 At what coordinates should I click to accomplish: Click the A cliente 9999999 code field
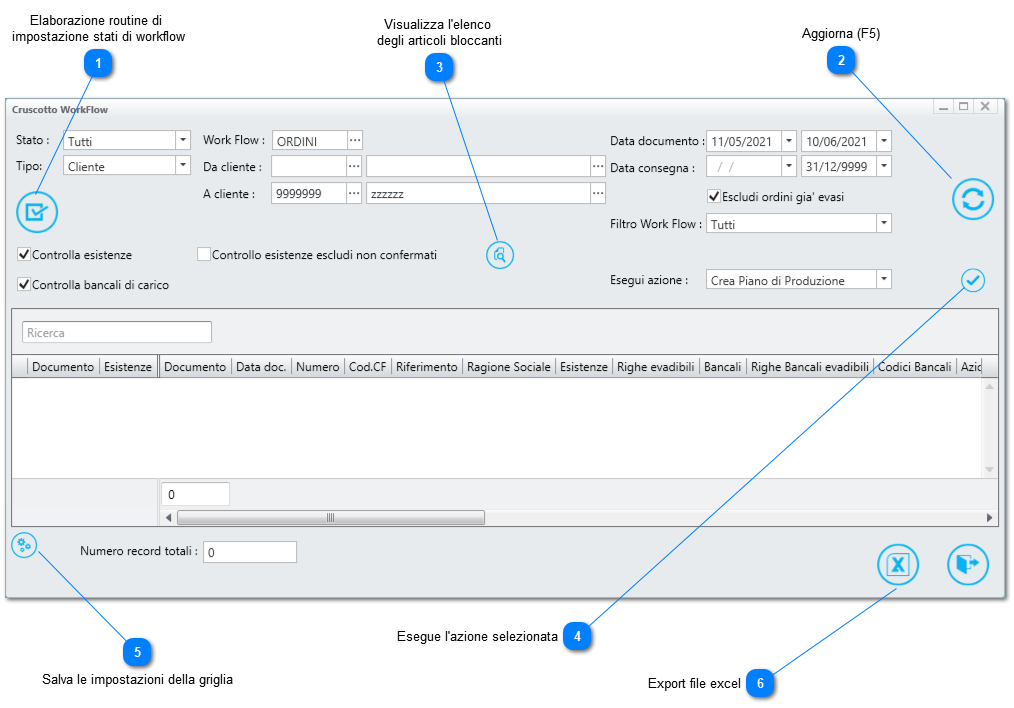[x=309, y=193]
